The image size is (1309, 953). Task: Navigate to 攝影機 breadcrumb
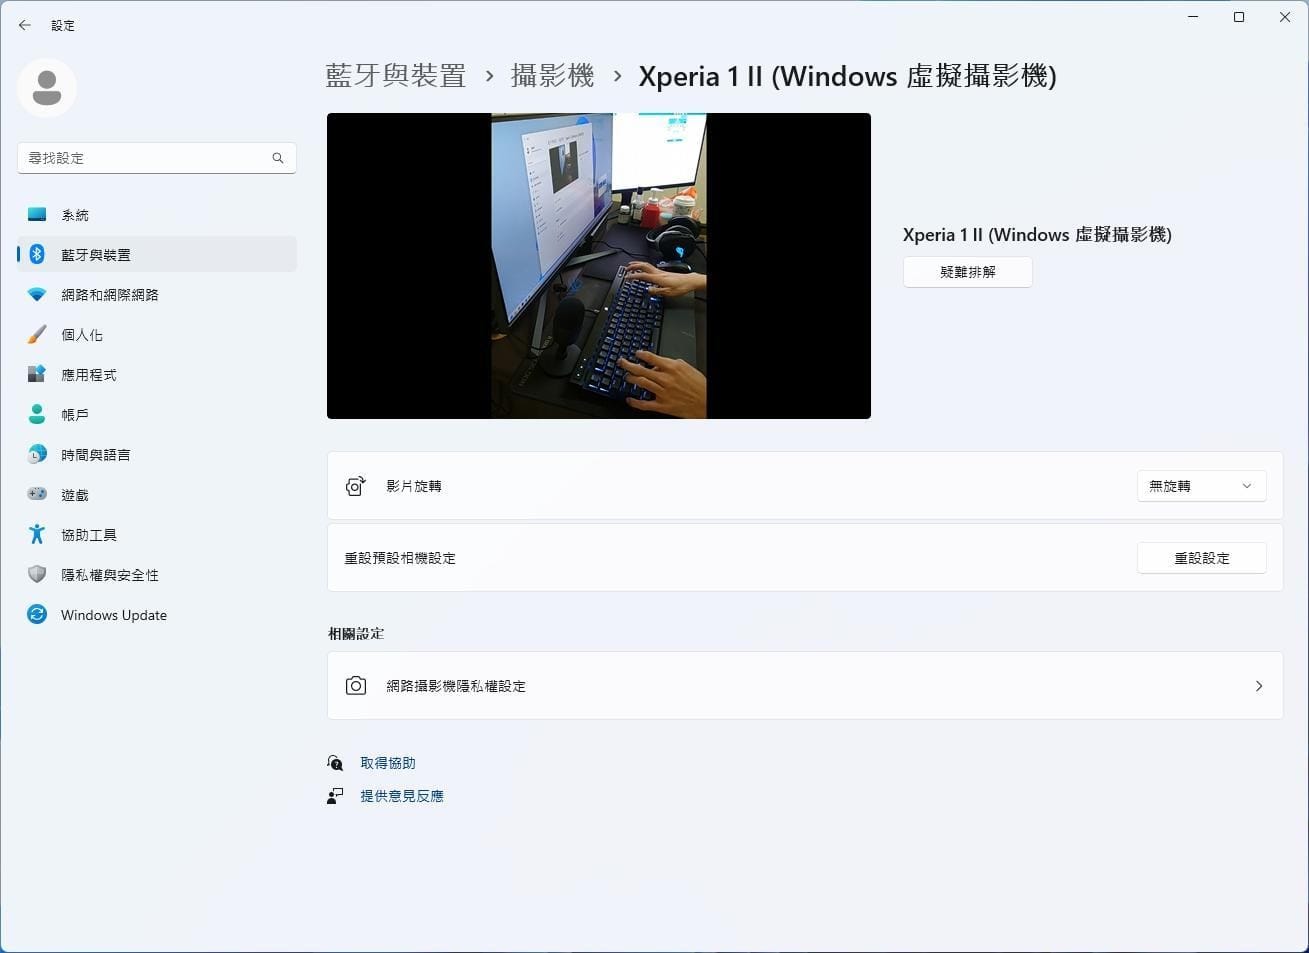[x=553, y=76]
